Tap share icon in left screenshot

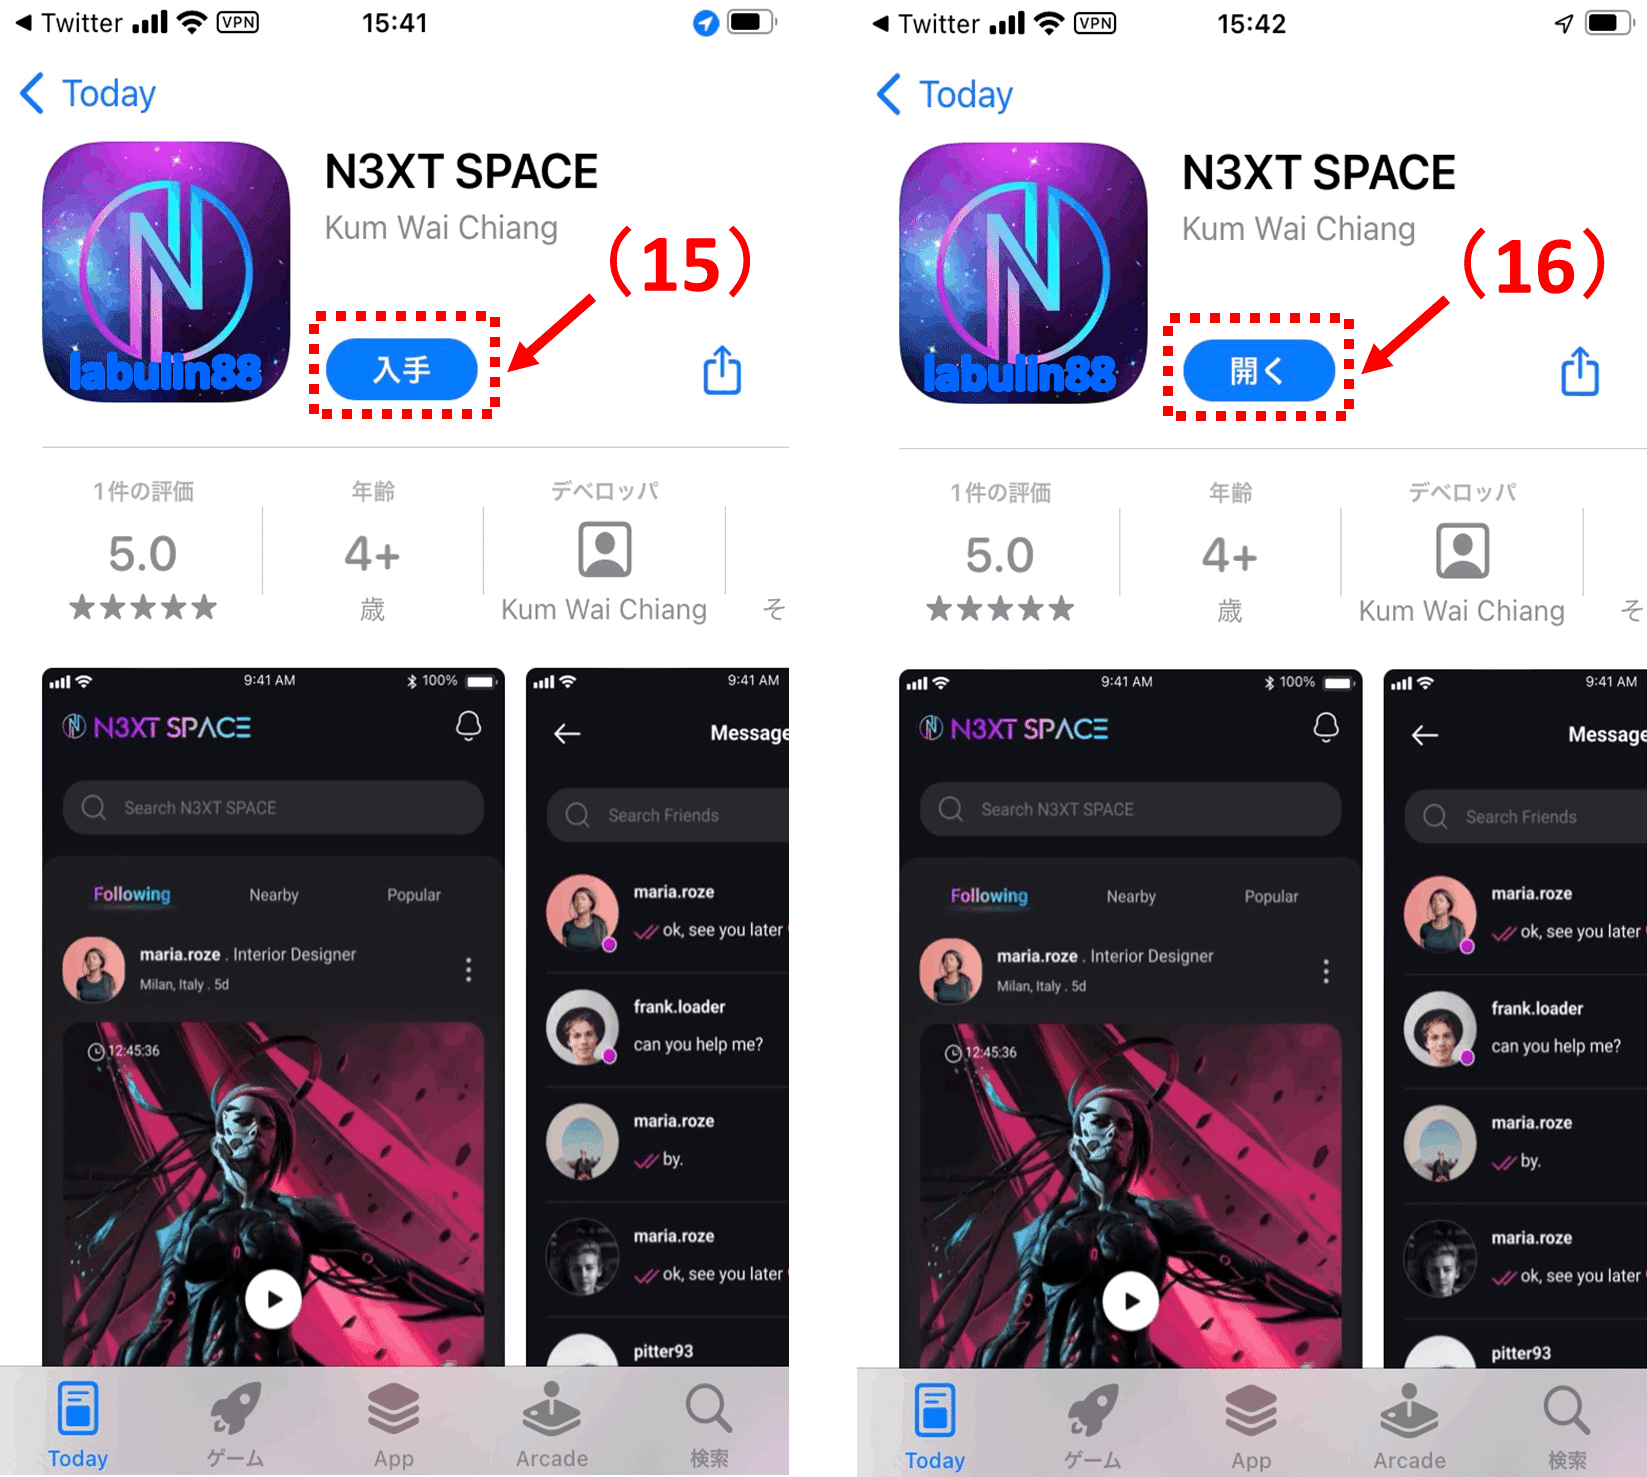tap(722, 370)
